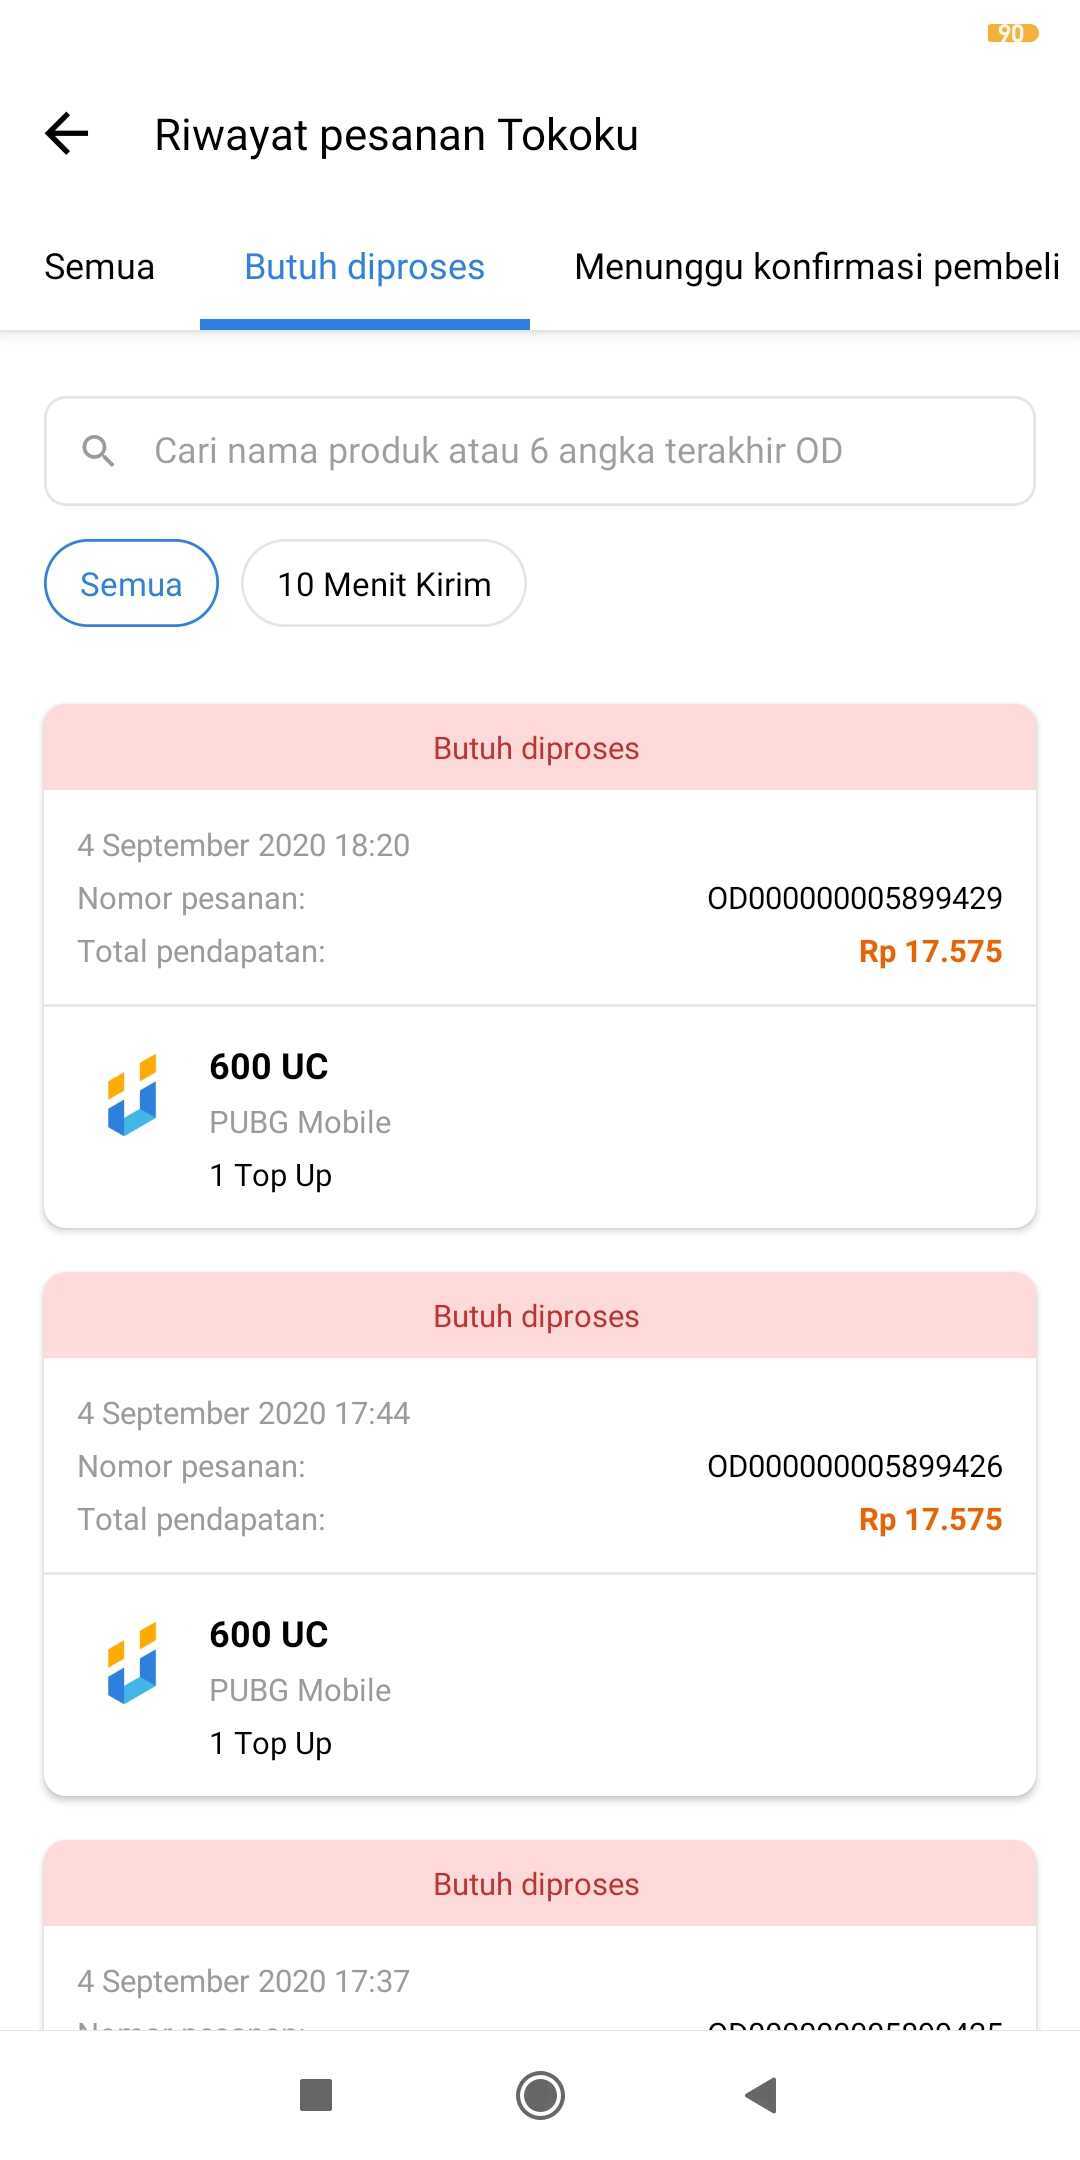
Task: Select the Semua filter chip
Action: pyautogui.click(x=131, y=584)
